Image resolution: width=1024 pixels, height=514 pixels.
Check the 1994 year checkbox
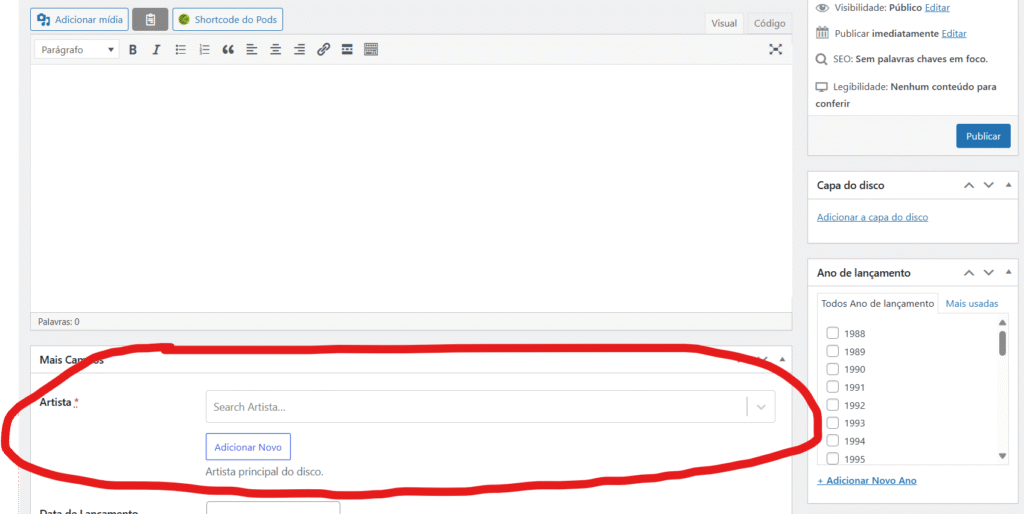[832, 441]
